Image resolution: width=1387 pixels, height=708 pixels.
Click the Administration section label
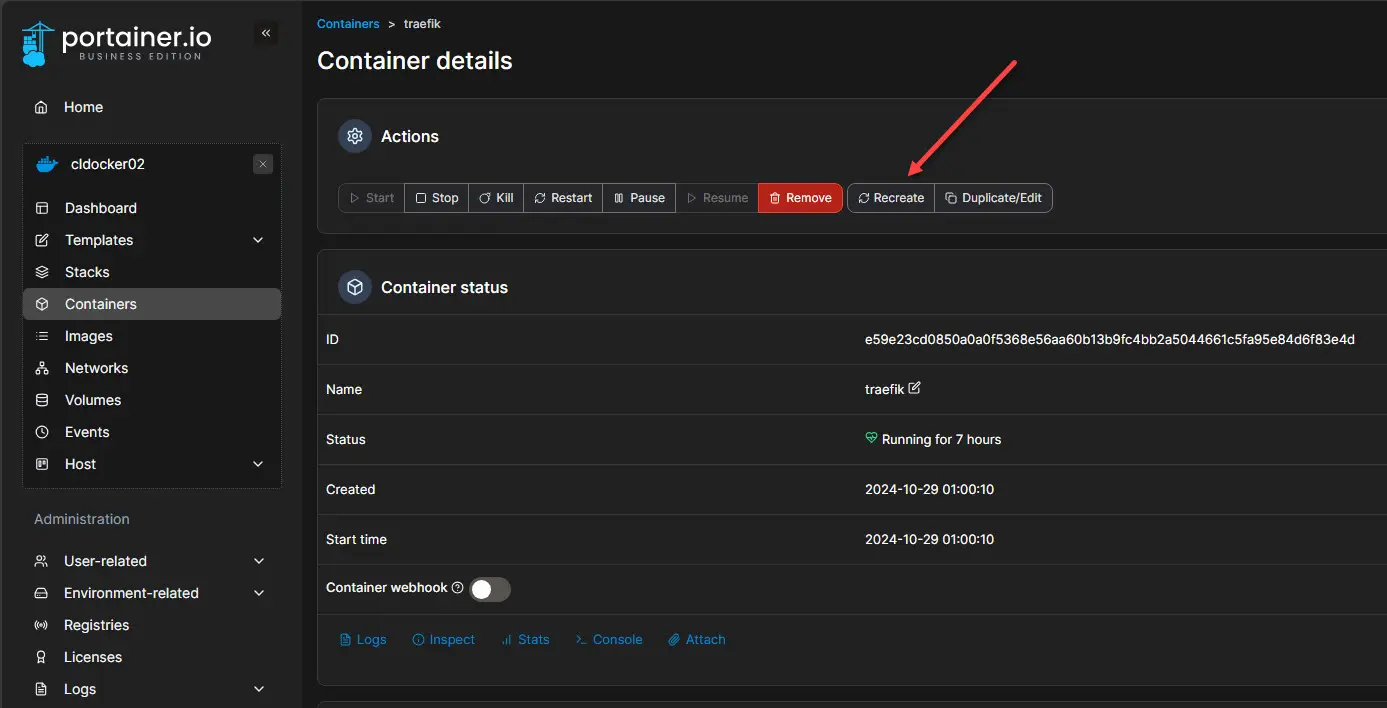click(82, 519)
